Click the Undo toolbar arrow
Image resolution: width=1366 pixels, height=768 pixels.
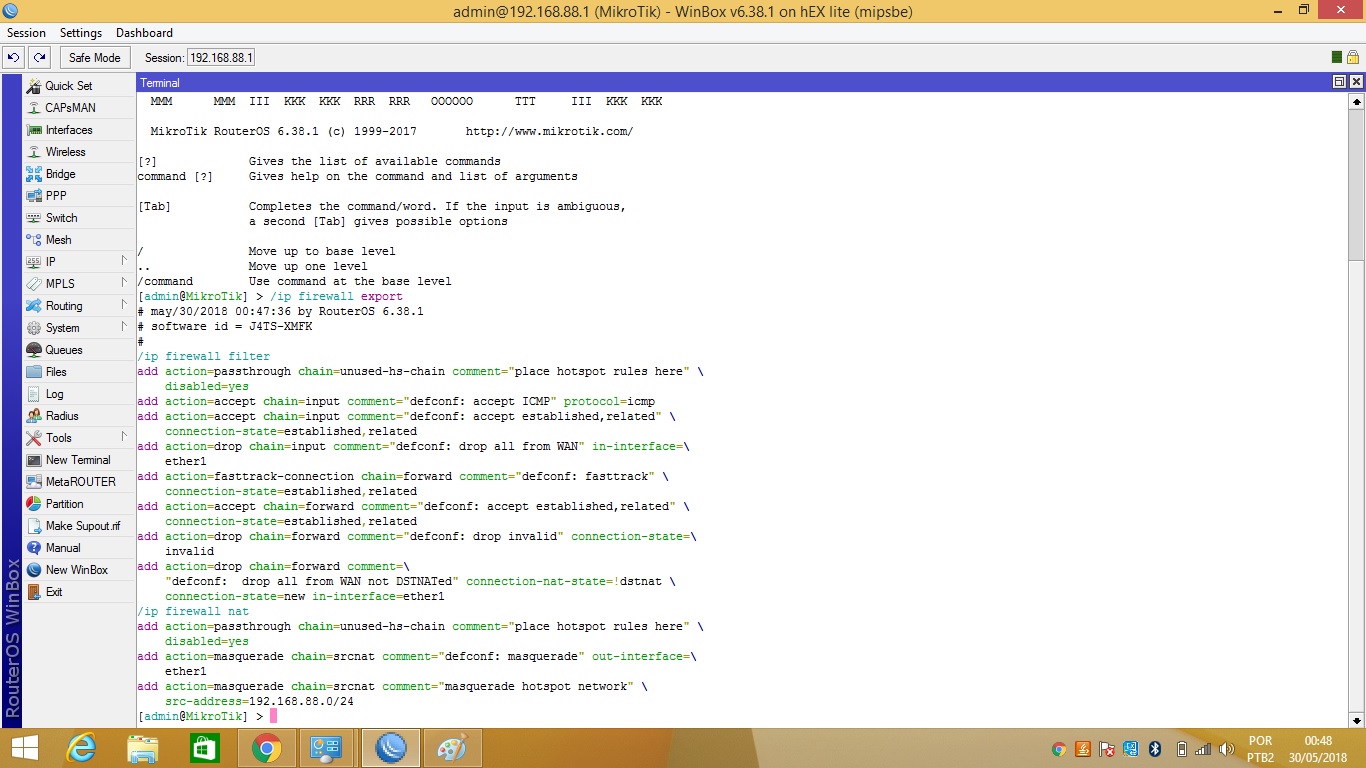coord(14,58)
